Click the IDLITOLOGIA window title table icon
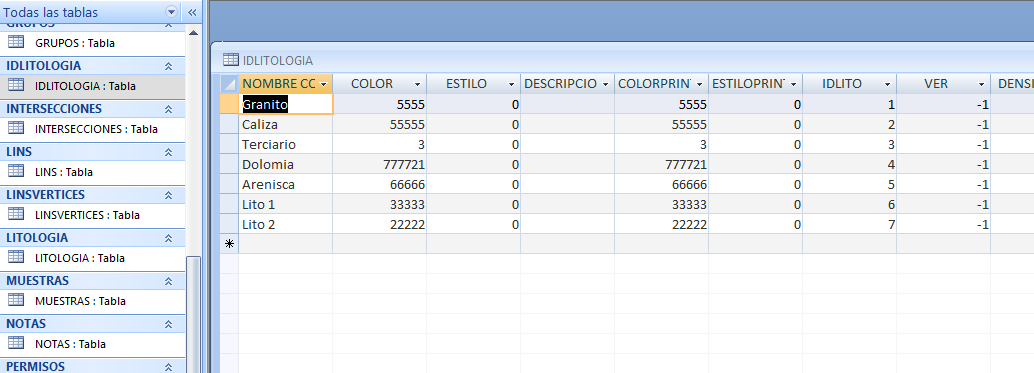 click(231, 60)
